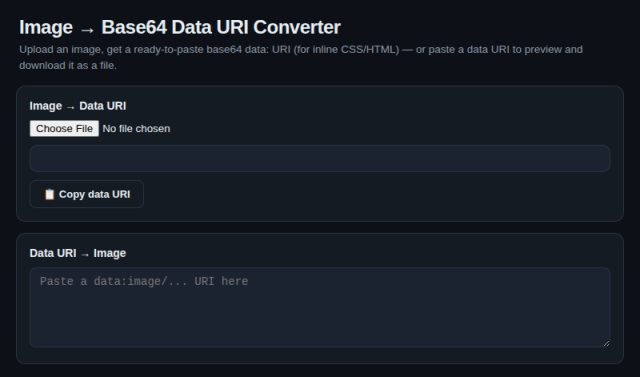Click the 'No file chosen' label
Viewport: 640px width, 377px height.
(136, 129)
